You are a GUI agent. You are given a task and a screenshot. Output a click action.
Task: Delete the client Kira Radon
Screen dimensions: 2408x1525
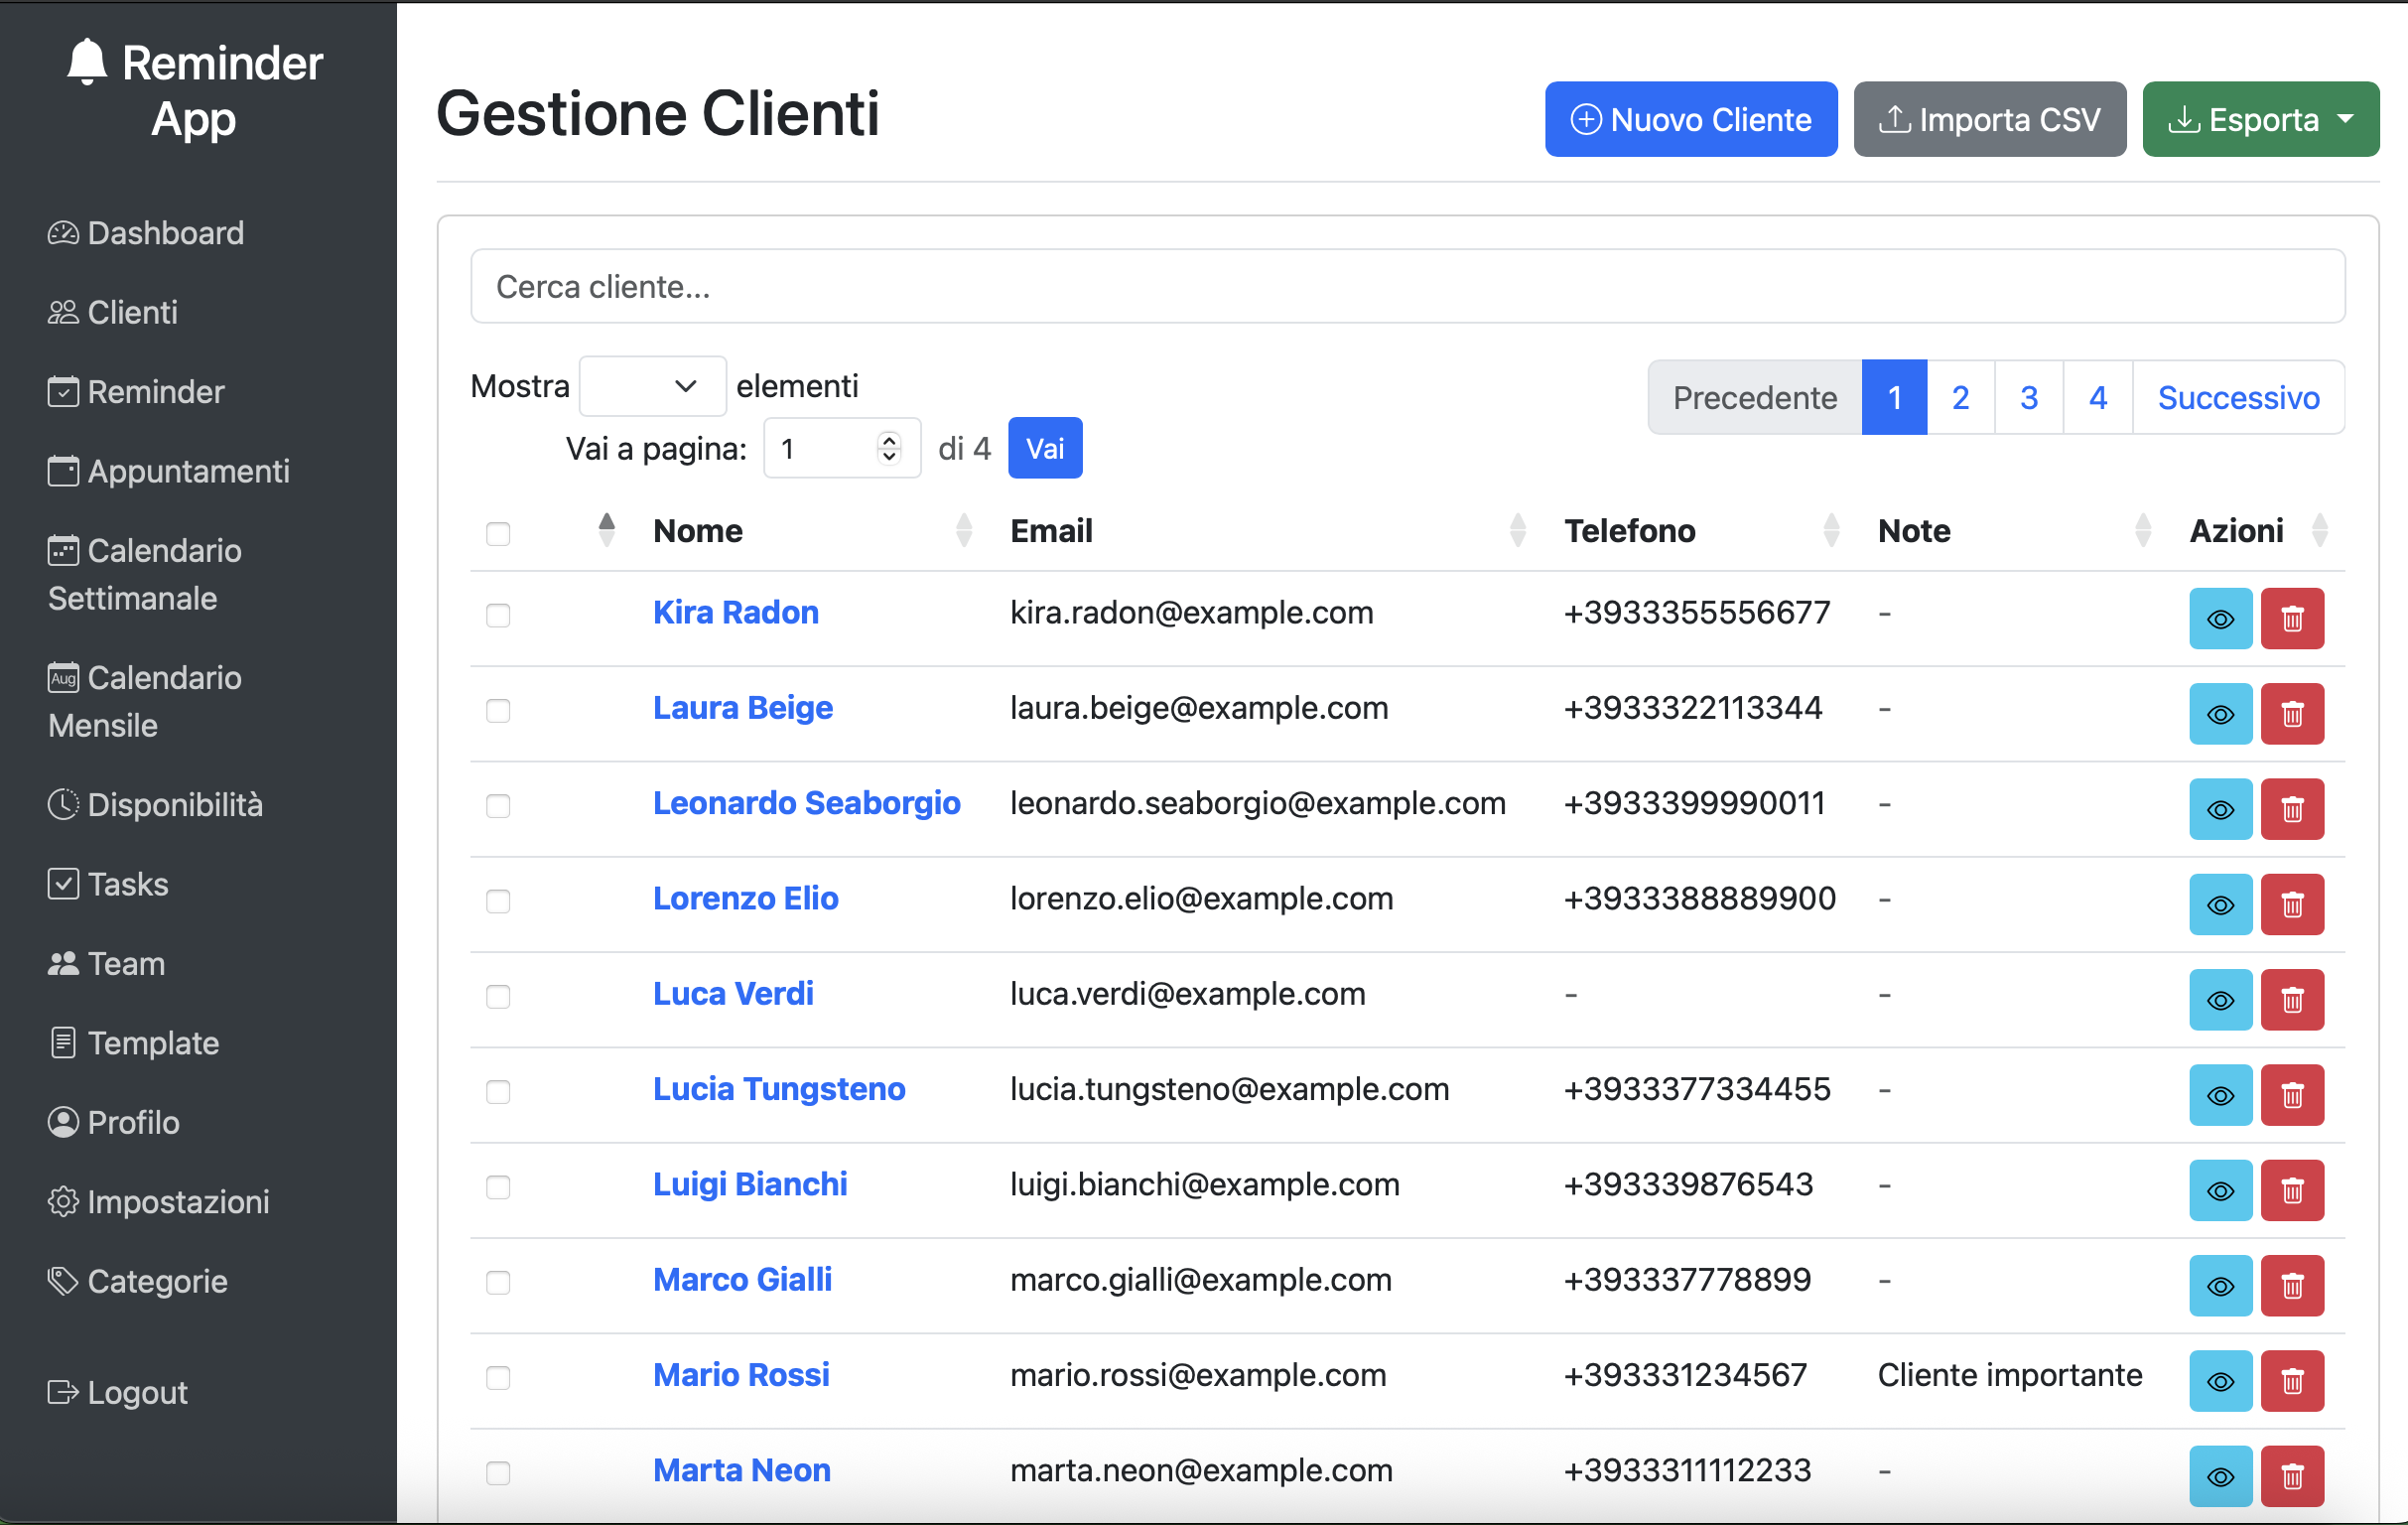point(2292,618)
